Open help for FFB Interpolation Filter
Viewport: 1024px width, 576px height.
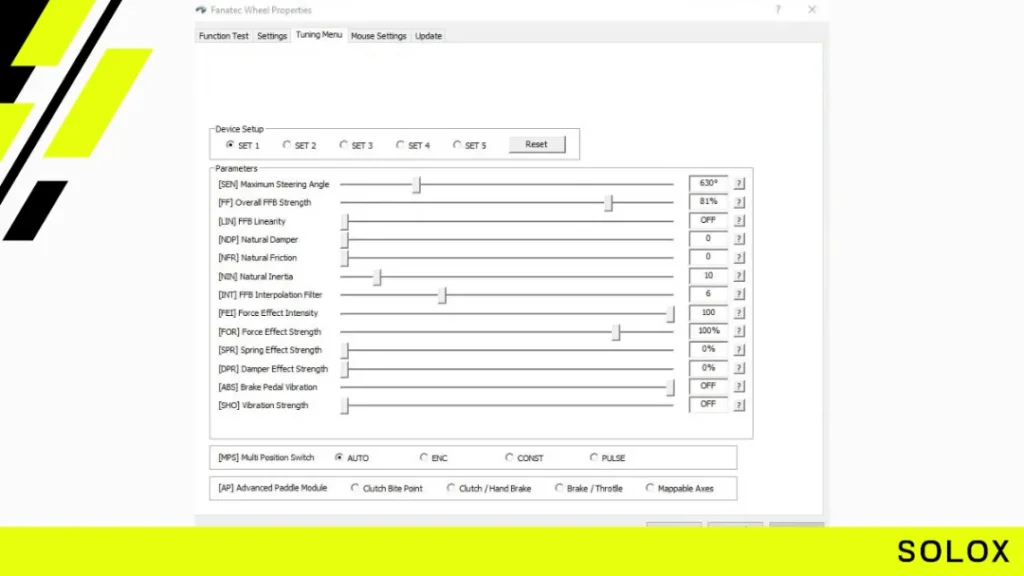tap(739, 295)
